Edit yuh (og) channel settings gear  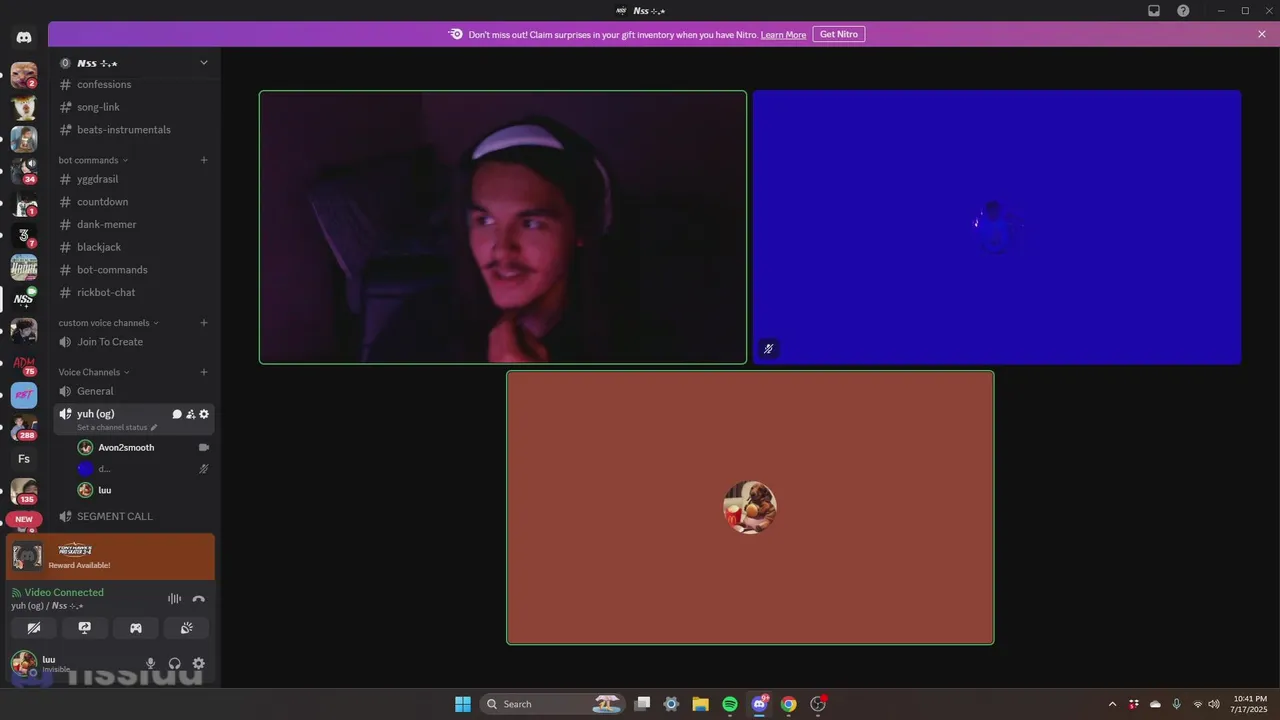(x=204, y=414)
